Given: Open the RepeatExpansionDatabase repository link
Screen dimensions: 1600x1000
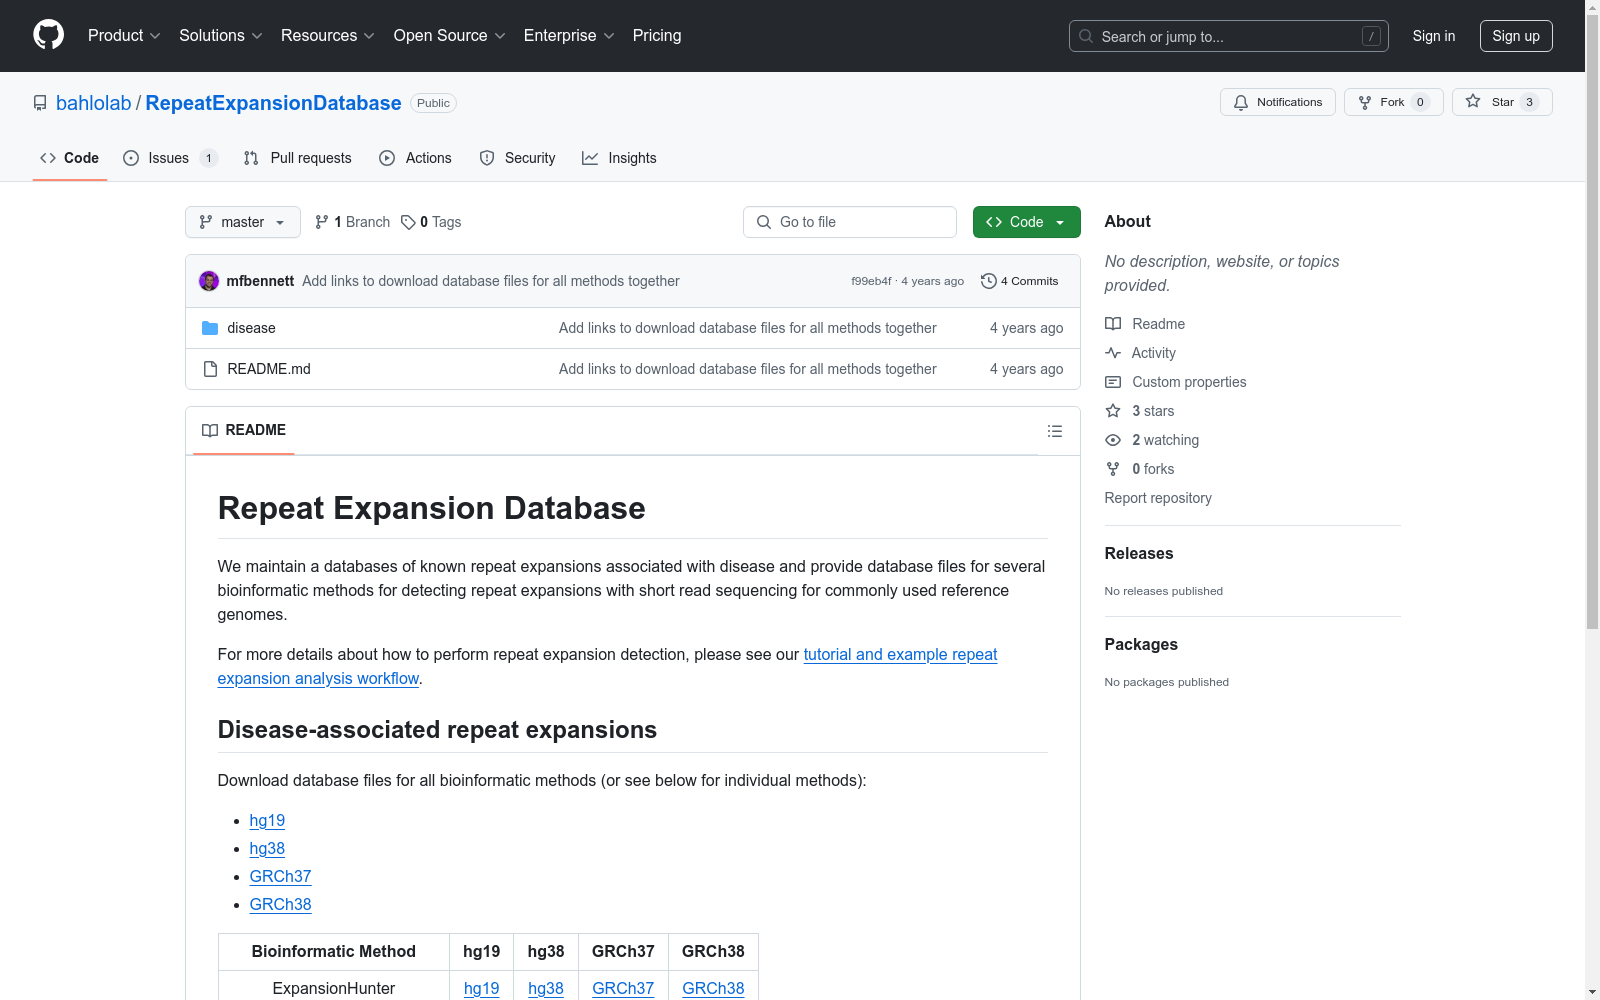Looking at the screenshot, I should pyautogui.click(x=273, y=103).
